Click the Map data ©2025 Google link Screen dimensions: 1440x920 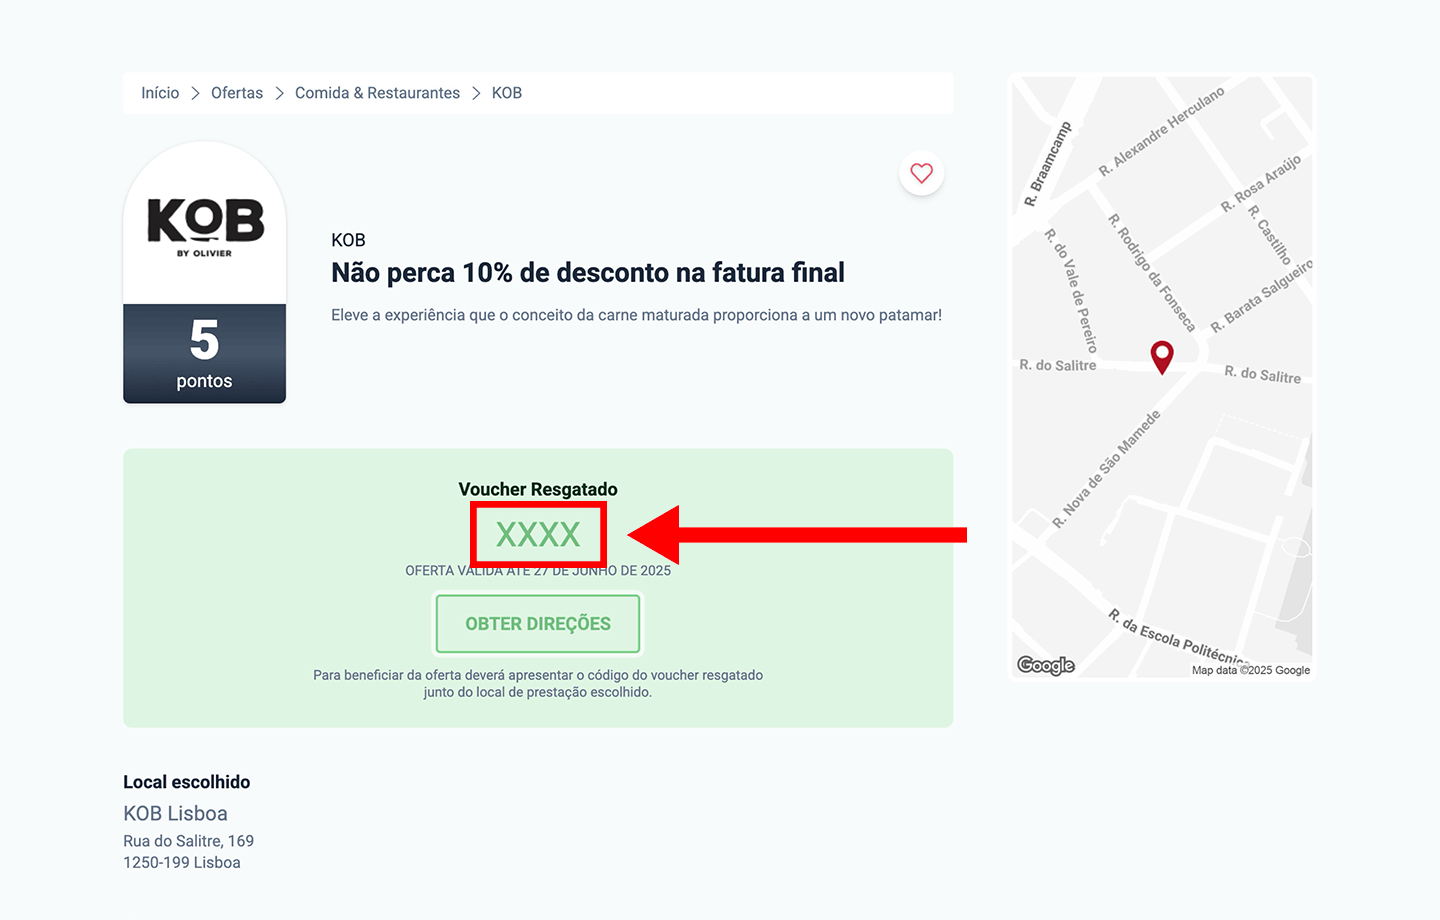tap(1250, 670)
